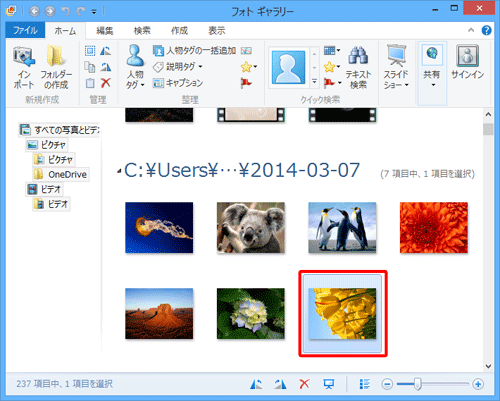Click the red X delete icon in ribbon
The width and height of the screenshot is (500, 401).
tap(106, 82)
